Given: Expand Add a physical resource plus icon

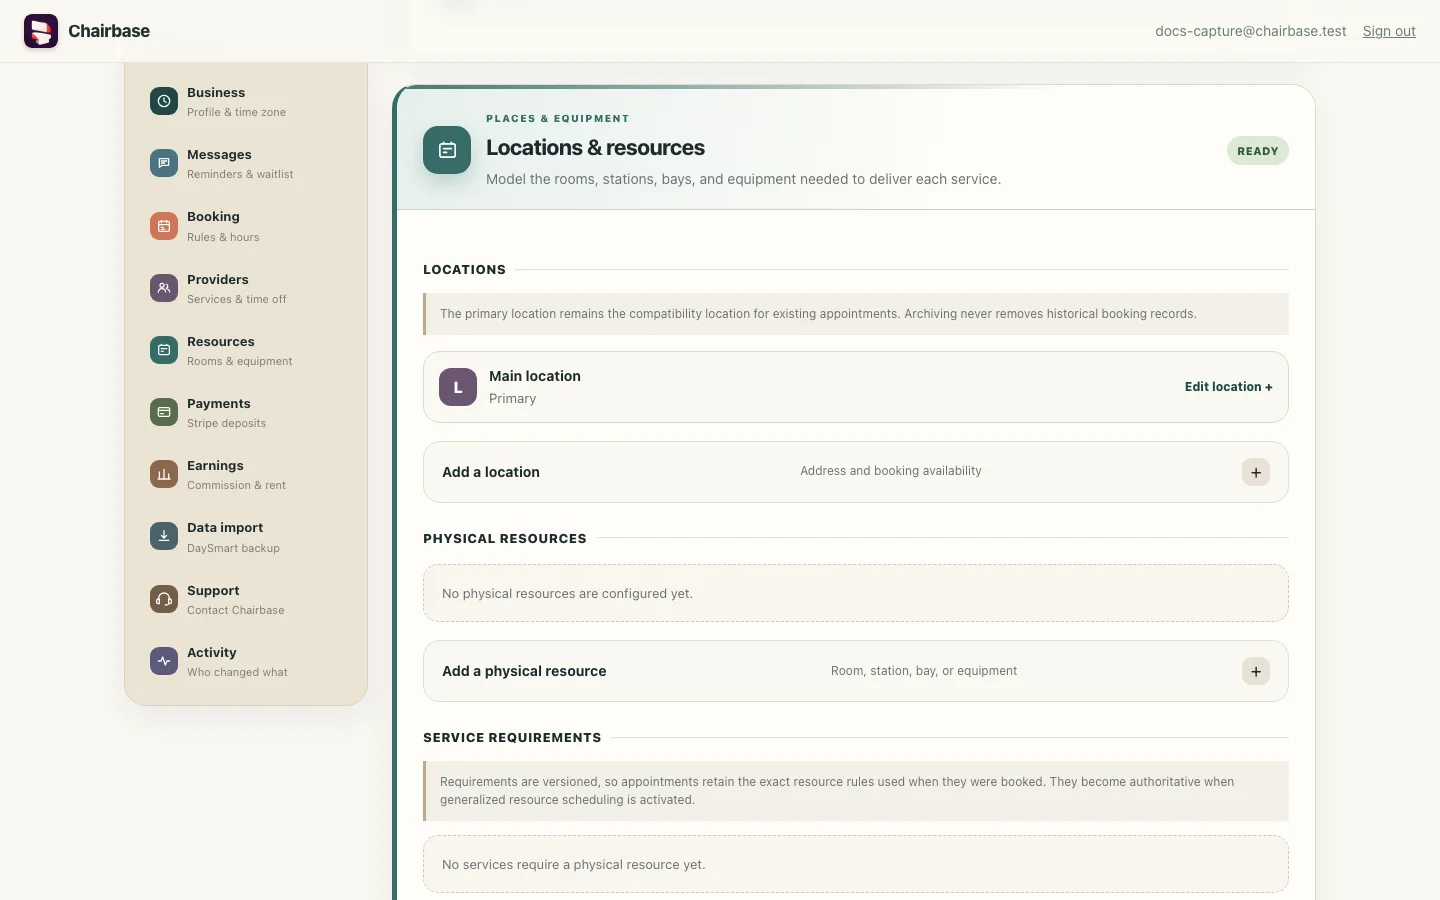Looking at the screenshot, I should 1256,671.
